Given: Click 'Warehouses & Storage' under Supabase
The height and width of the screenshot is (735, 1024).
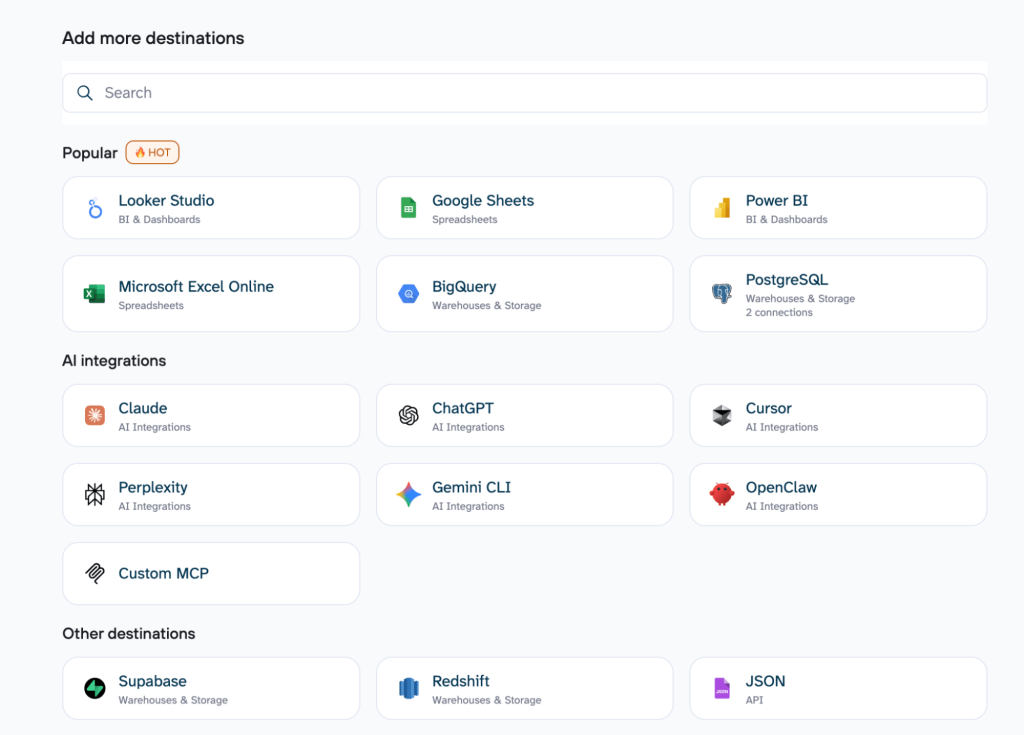Looking at the screenshot, I should (x=173, y=700).
